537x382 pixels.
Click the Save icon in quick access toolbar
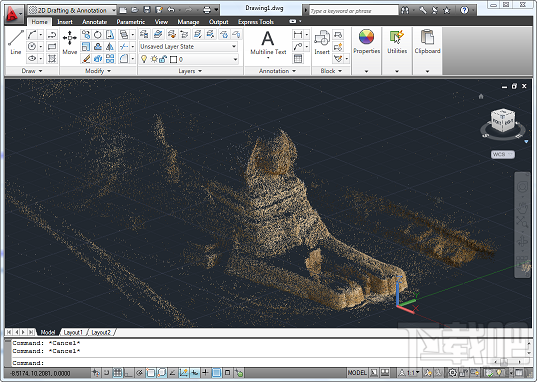[x=147, y=10]
